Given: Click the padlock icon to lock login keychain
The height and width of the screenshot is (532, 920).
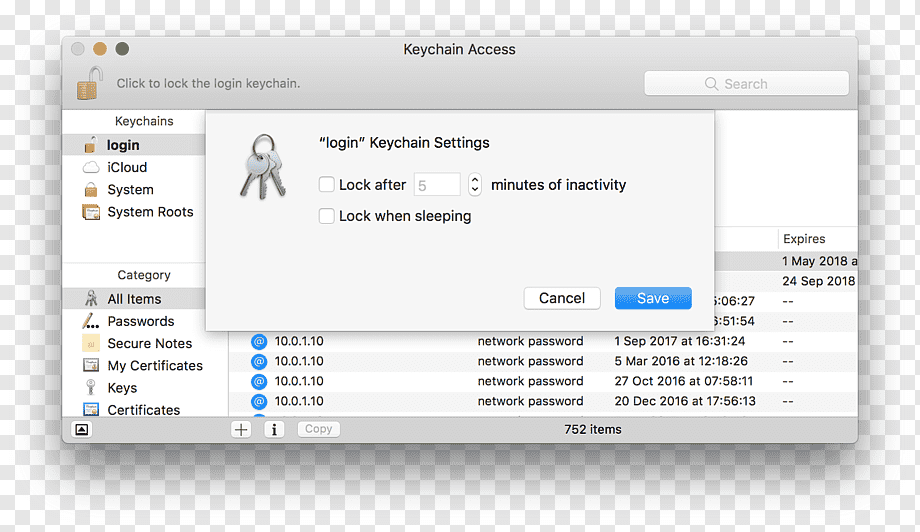Looking at the screenshot, I should pos(90,83).
